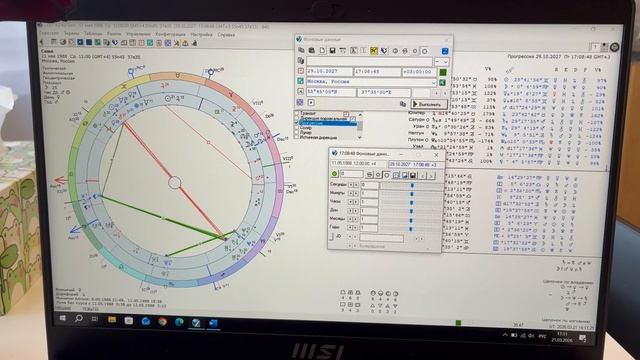Click the step-forward arrow in minutes row
Viewport: 640px width, 360px height.
pyautogui.click(x=356, y=193)
